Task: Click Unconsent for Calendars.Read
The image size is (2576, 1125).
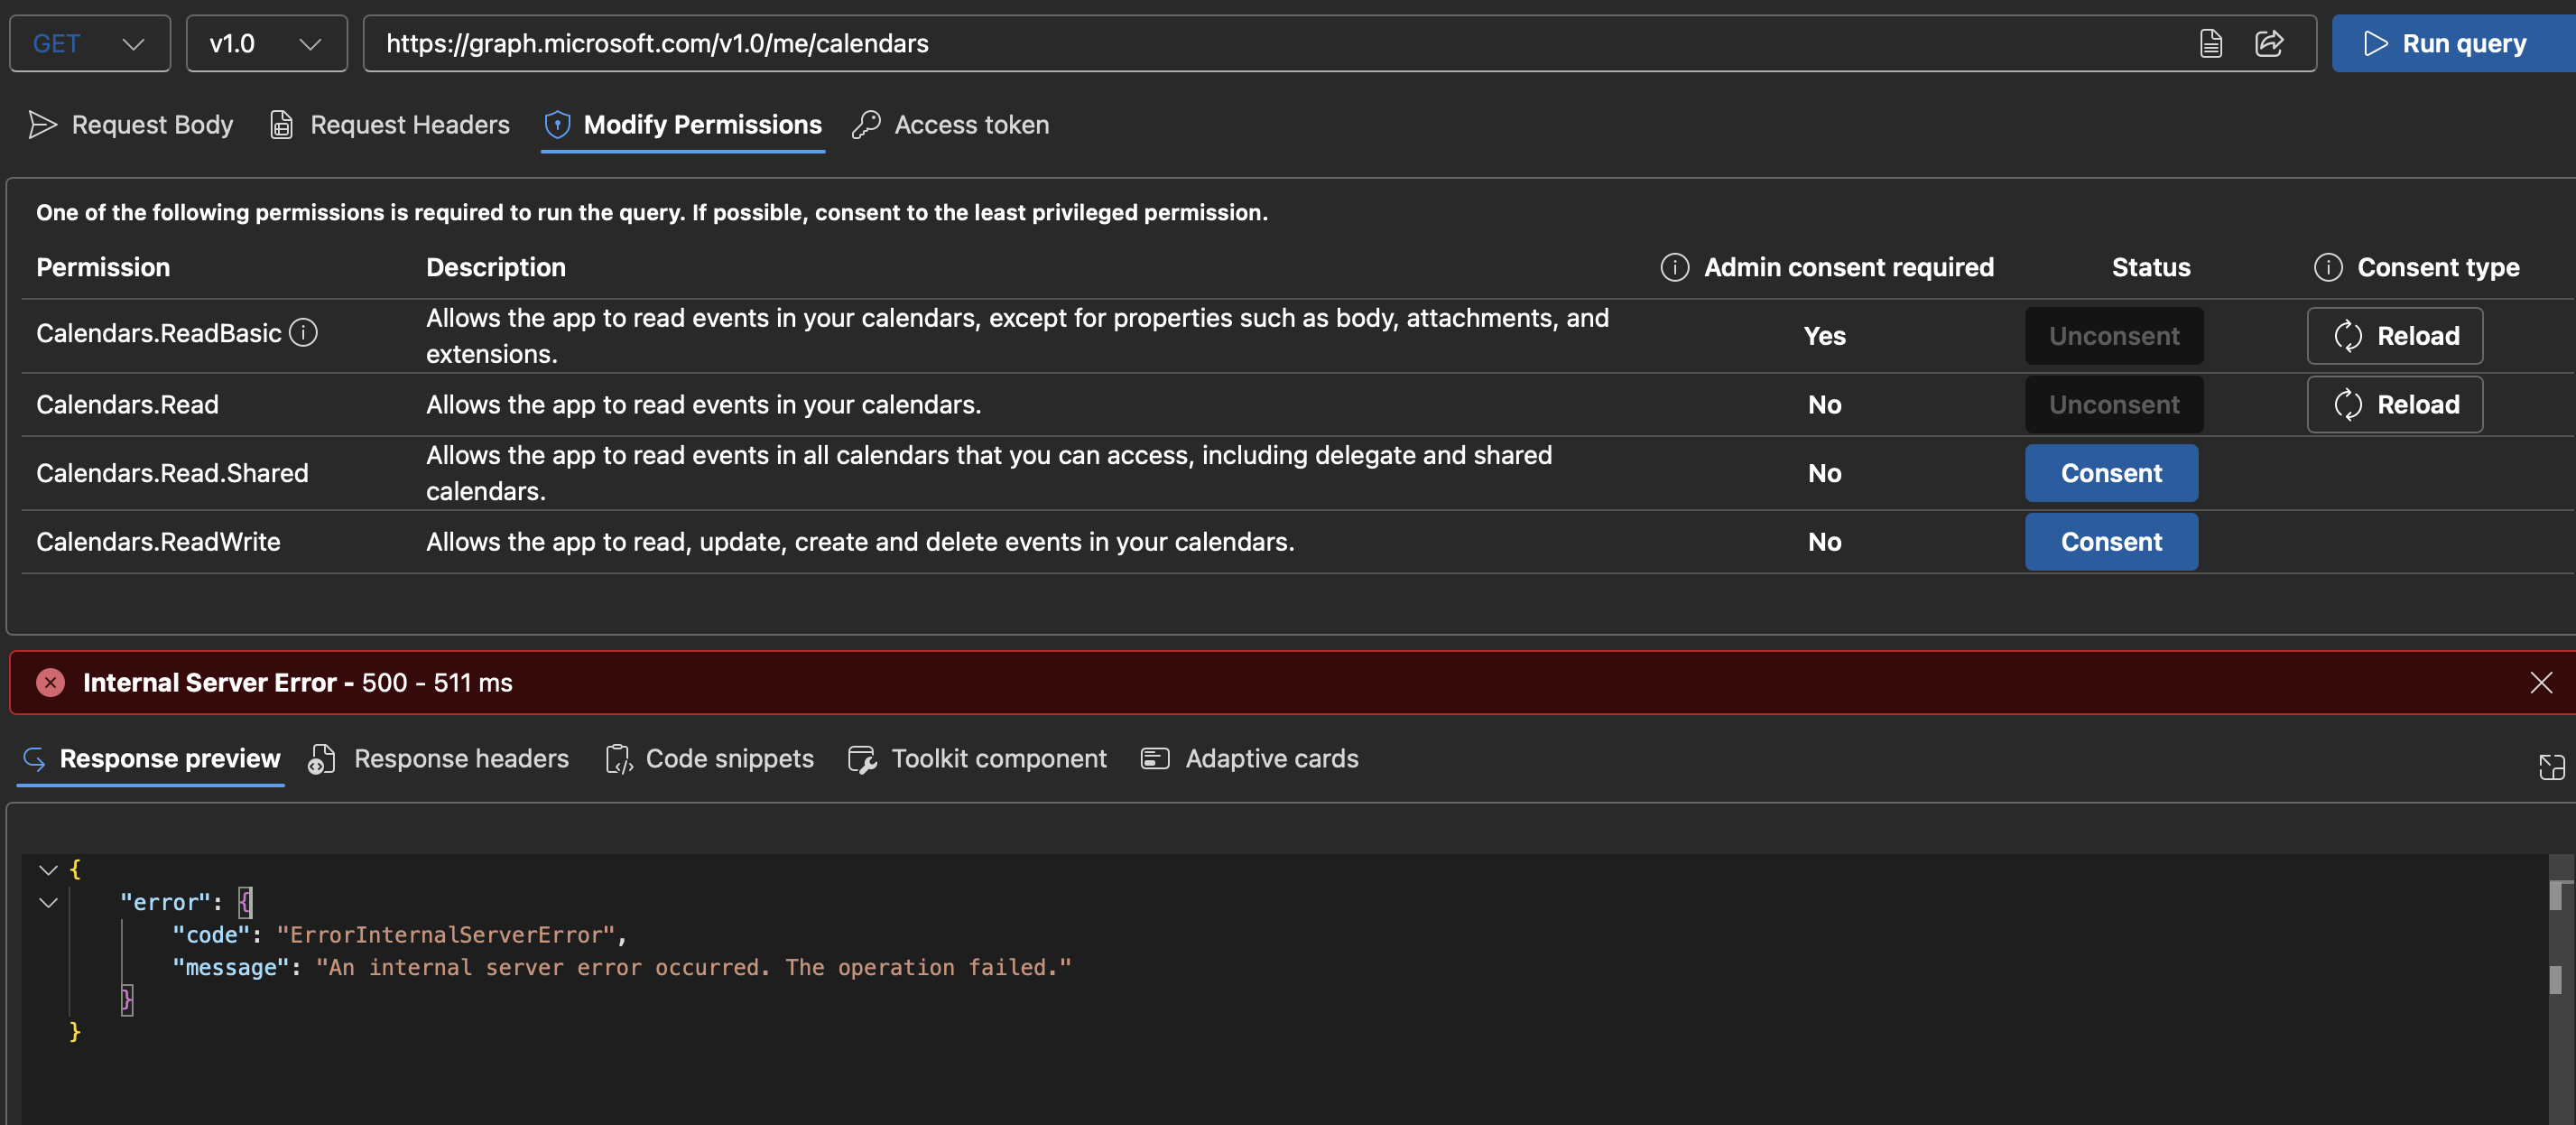Action: click(2114, 405)
